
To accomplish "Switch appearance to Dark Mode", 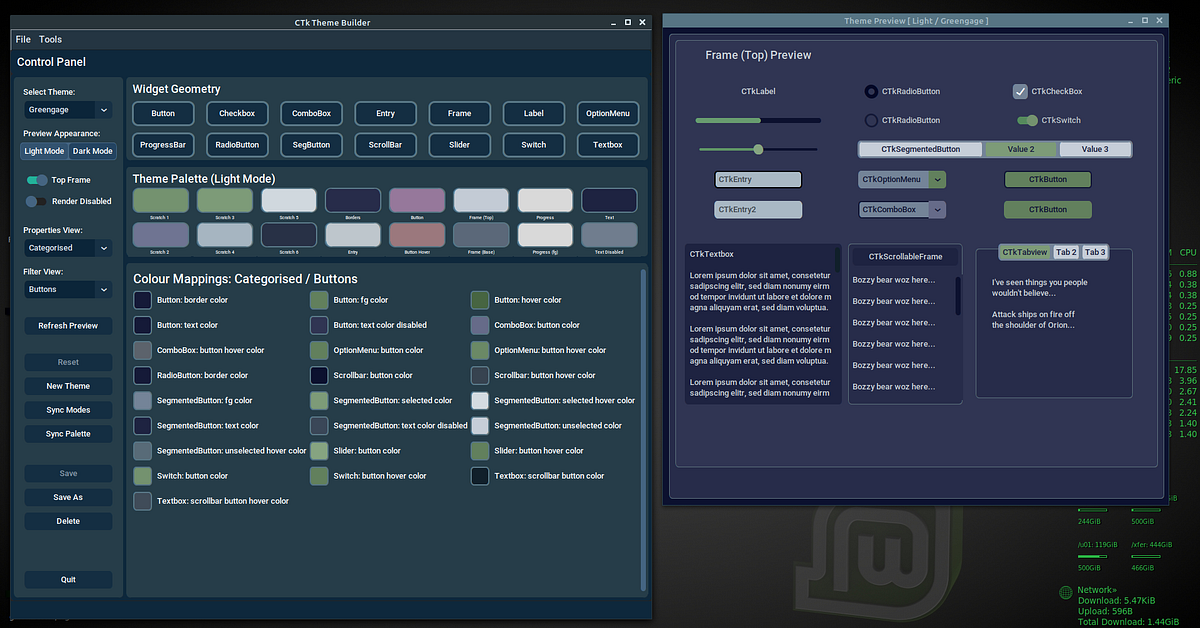I will coord(92,151).
